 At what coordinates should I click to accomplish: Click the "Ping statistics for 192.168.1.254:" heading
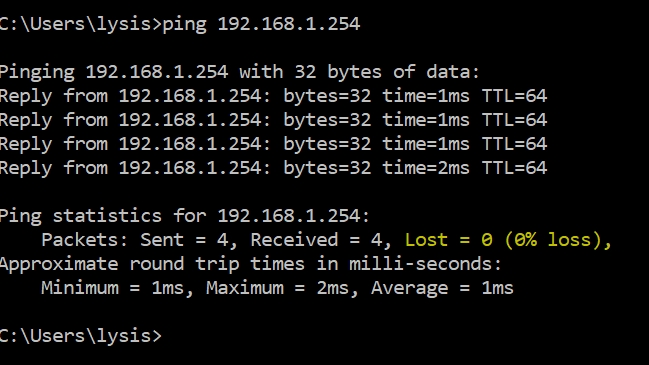click(x=184, y=216)
